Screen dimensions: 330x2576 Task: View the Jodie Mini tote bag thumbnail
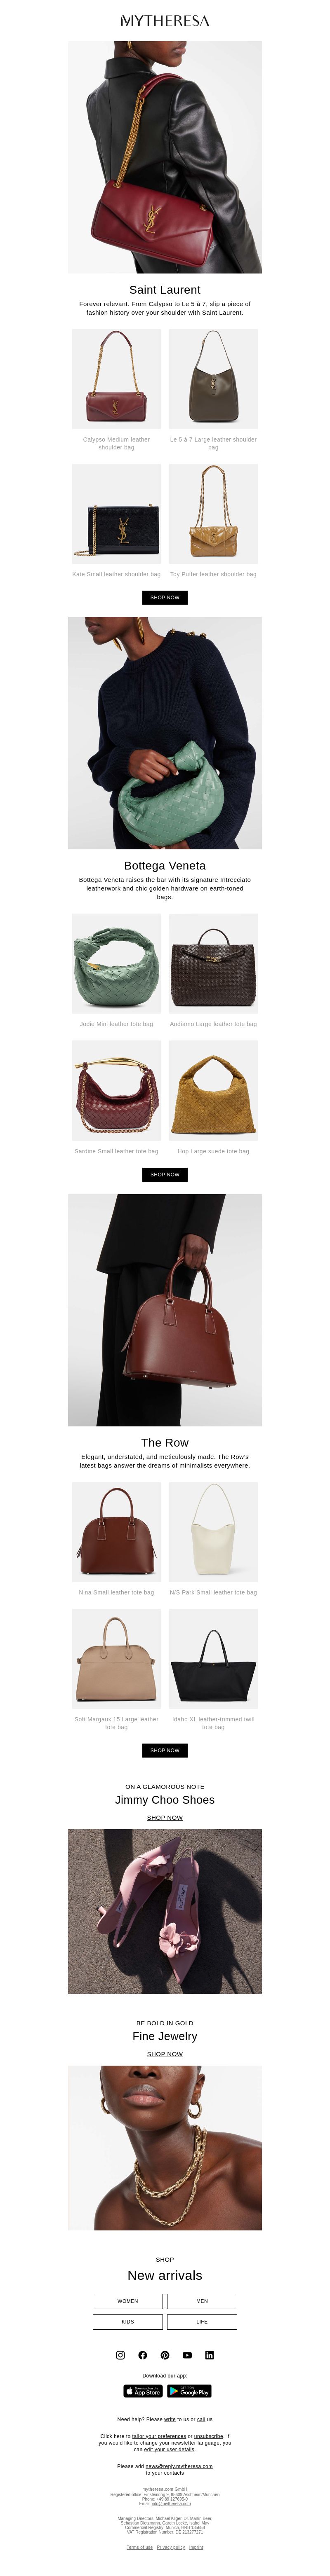click(x=116, y=964)
